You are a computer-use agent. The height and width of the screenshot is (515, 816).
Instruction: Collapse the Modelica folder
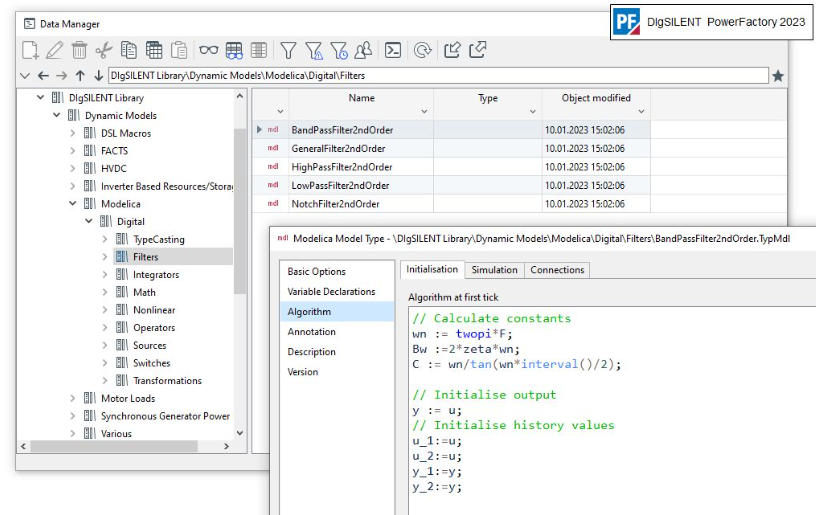72,203
